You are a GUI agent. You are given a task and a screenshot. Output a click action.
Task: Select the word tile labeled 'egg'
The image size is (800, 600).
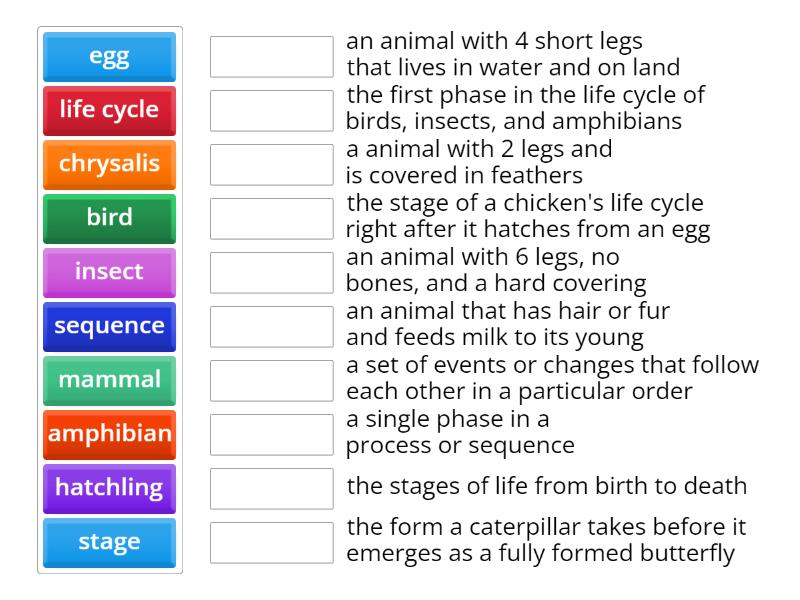coord(109,57)
